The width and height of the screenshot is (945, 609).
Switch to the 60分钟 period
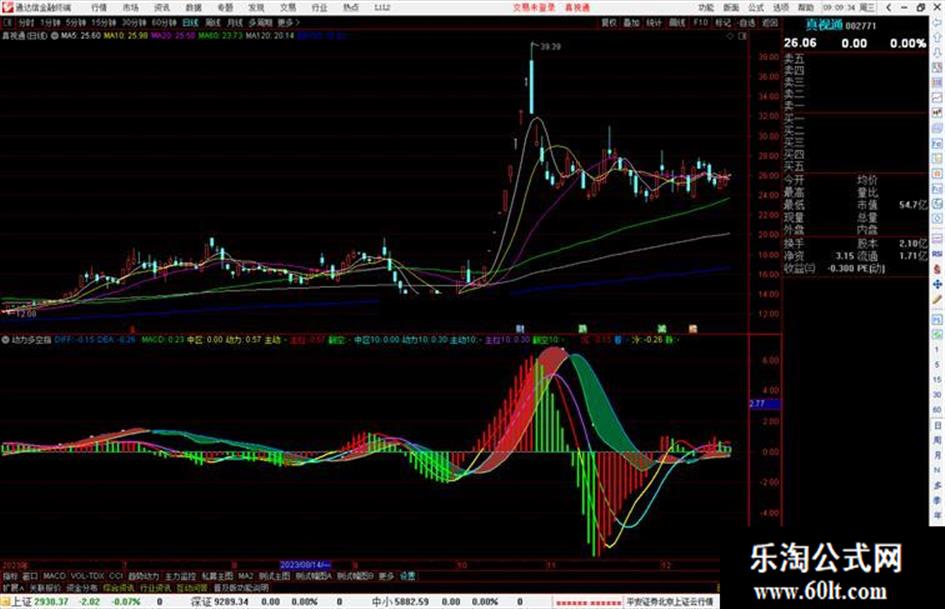[x=163, y=22]
